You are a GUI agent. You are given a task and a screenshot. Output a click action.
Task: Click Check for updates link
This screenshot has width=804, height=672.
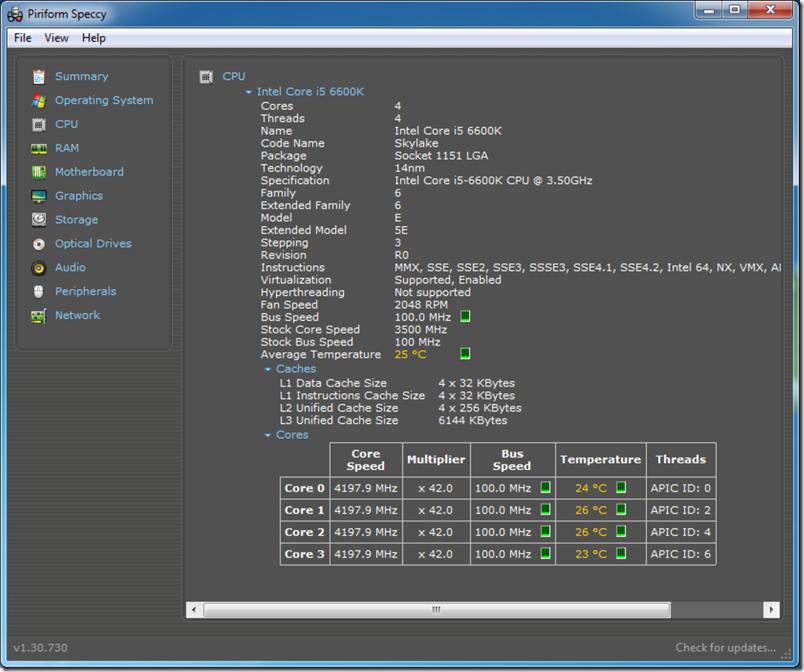[725, 648]
